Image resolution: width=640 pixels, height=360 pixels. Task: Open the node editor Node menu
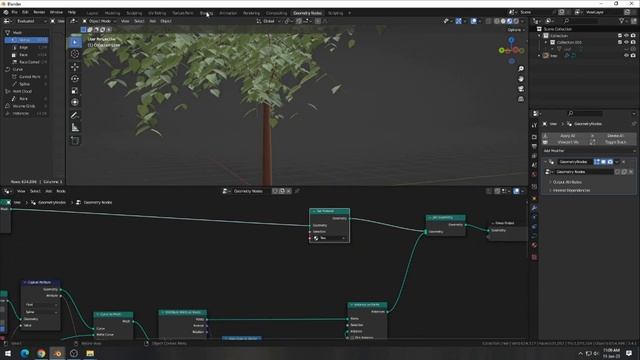[x=61, y=191]
